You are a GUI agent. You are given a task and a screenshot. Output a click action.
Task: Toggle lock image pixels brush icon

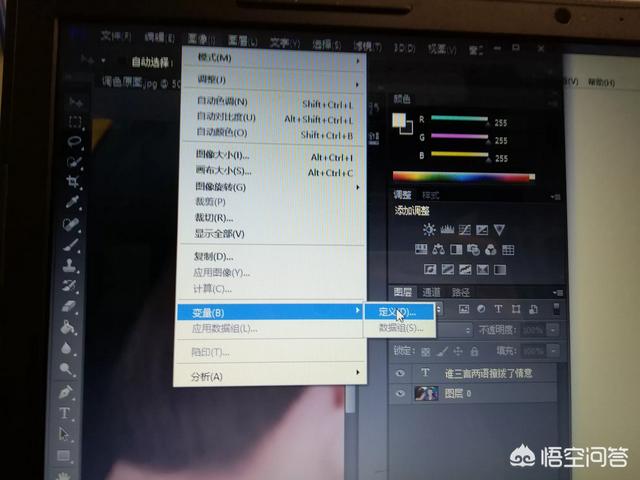(442, 351)
